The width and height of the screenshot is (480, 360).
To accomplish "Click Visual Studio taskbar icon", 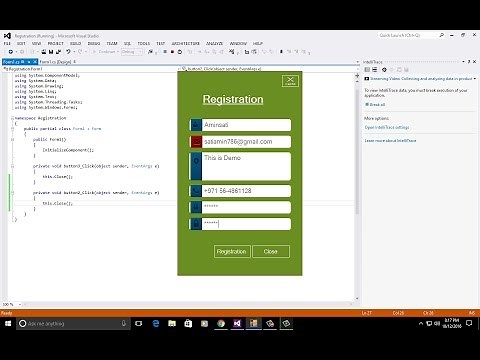I will (237, 323).
